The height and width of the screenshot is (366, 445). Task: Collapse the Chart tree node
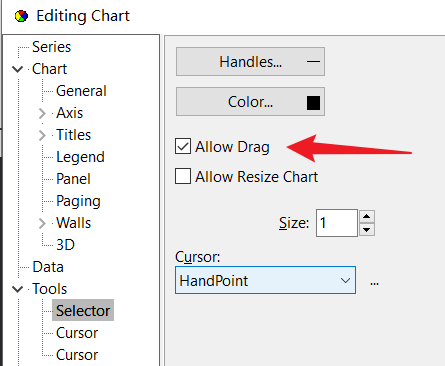tap(17, 69)
